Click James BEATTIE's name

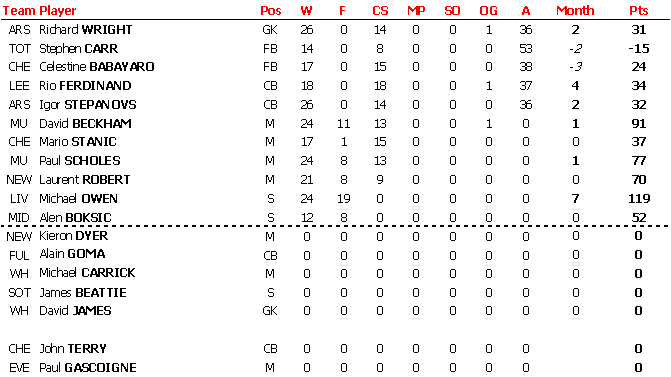click(83, 293)
